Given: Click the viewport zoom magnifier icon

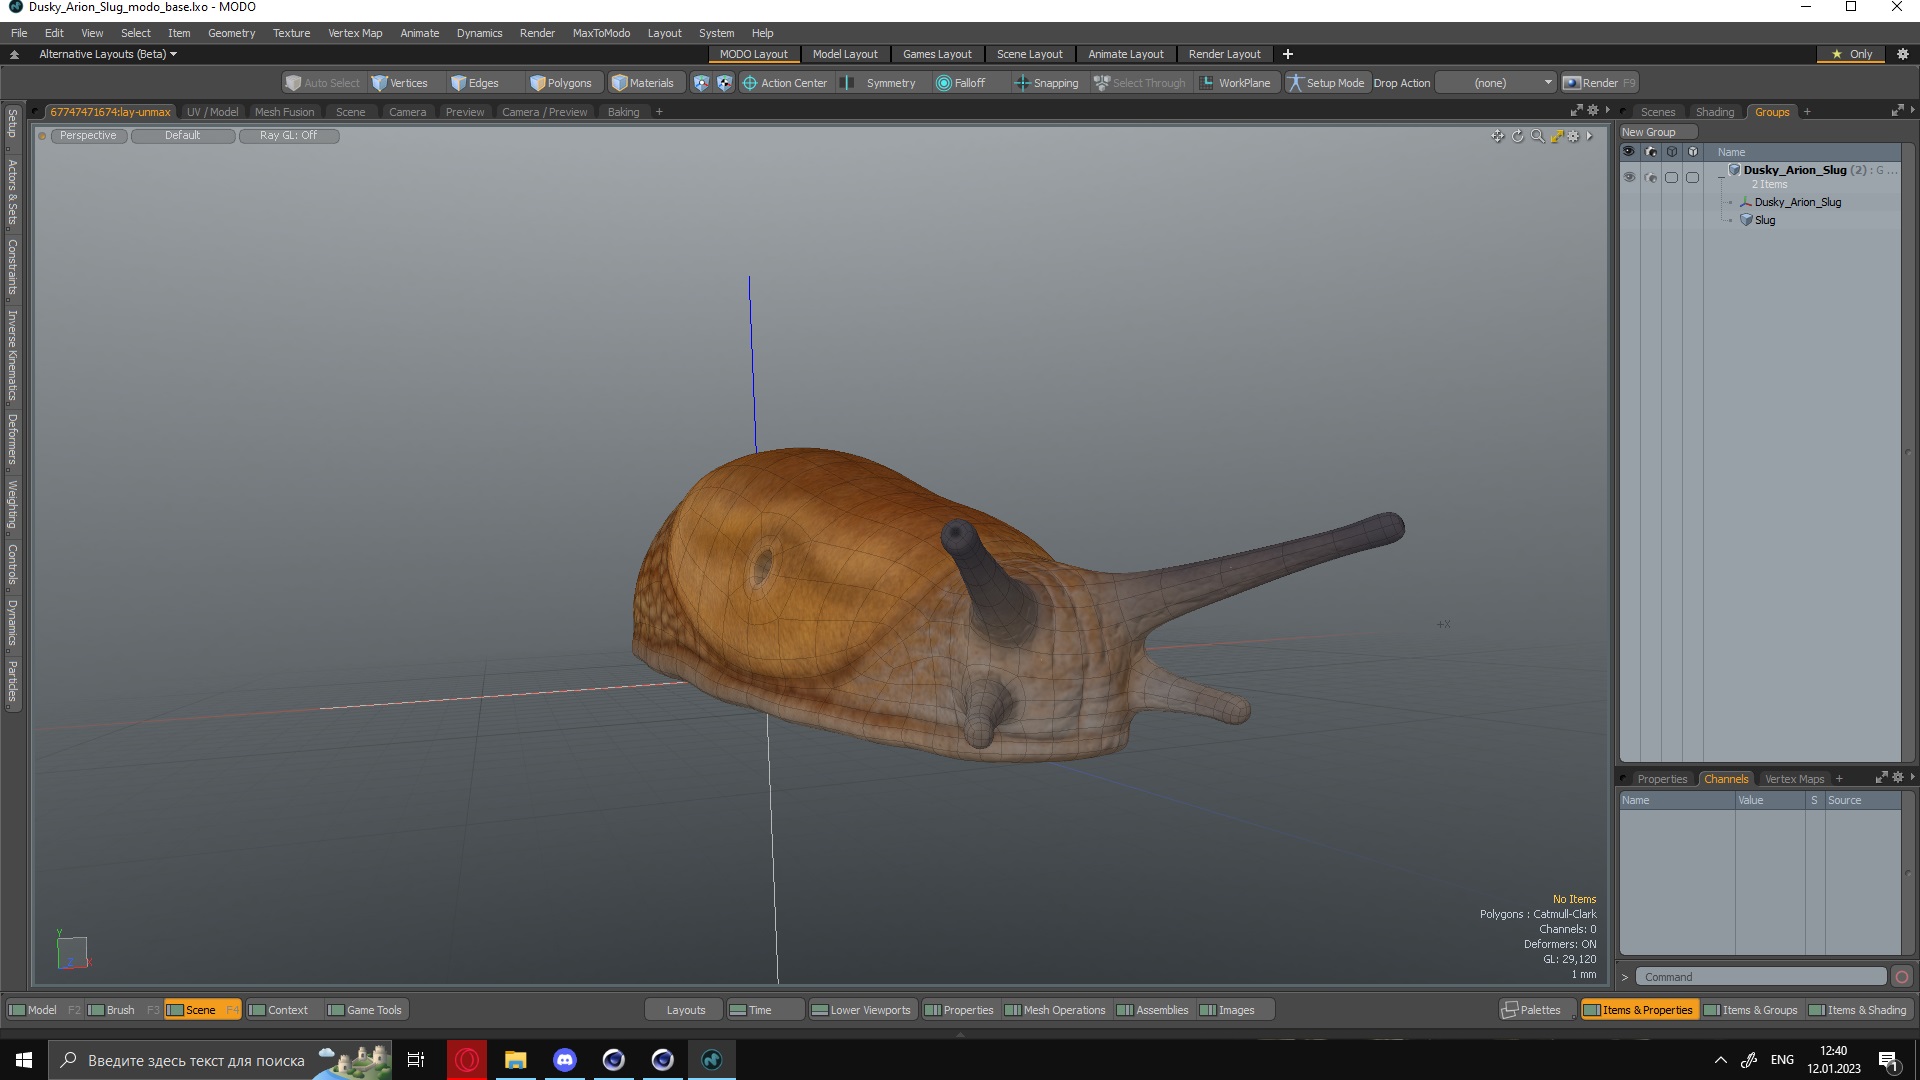Looking at the screenshot, I should (1537, 136).
